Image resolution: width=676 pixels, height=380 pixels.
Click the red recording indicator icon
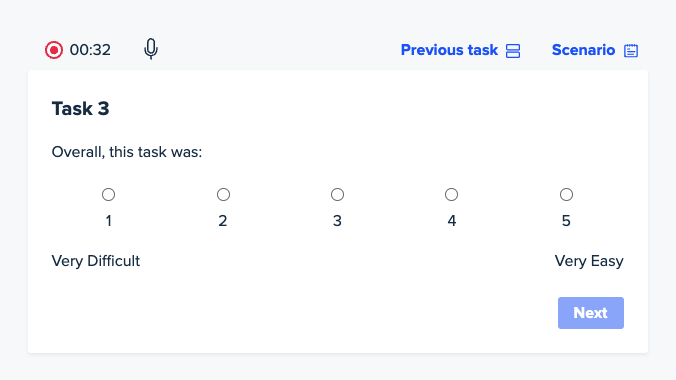[54, 50]
